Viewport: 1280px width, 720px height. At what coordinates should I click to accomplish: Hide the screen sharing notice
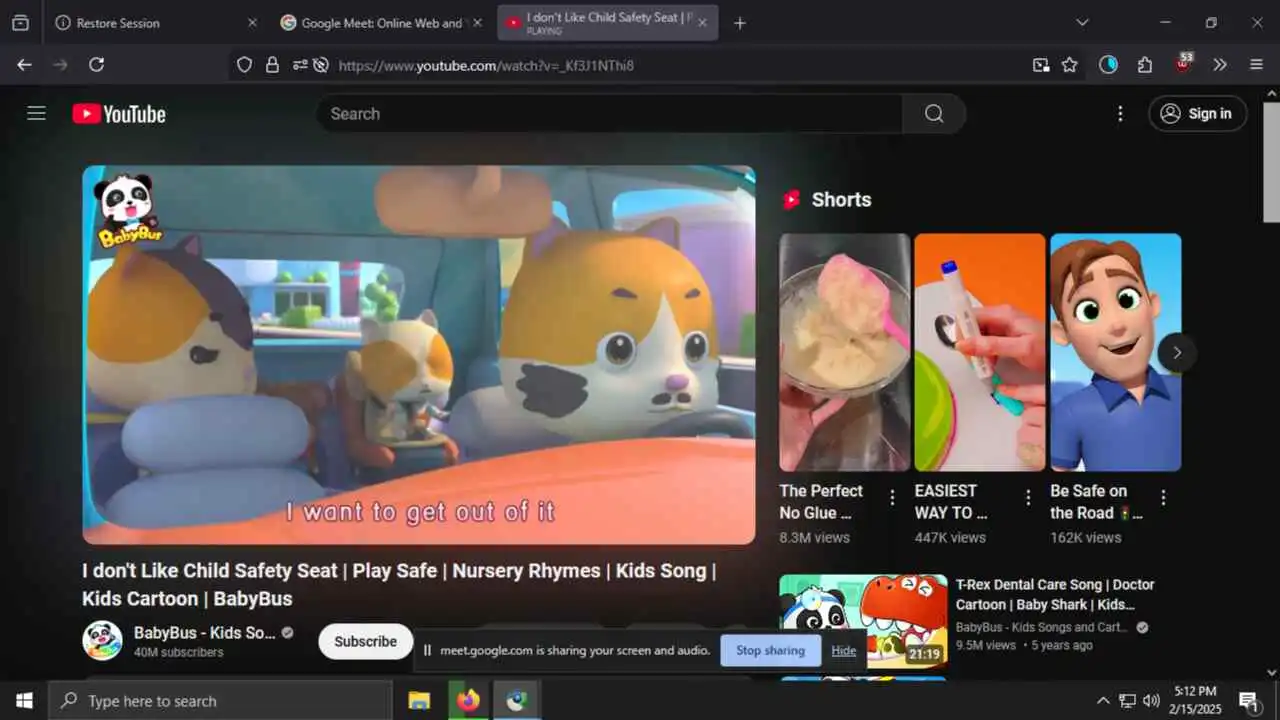[x=844, y=650]
